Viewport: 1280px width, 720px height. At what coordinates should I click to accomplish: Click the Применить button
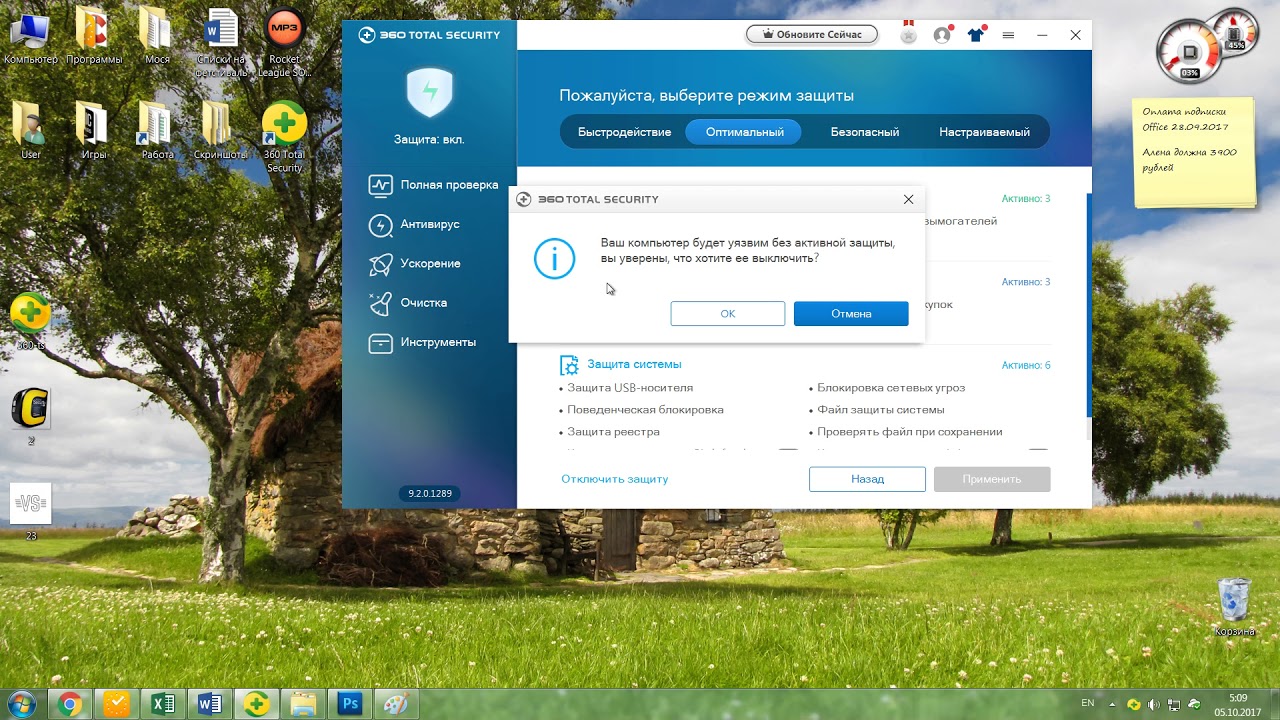pyautogui.click(x=992, y=479)
